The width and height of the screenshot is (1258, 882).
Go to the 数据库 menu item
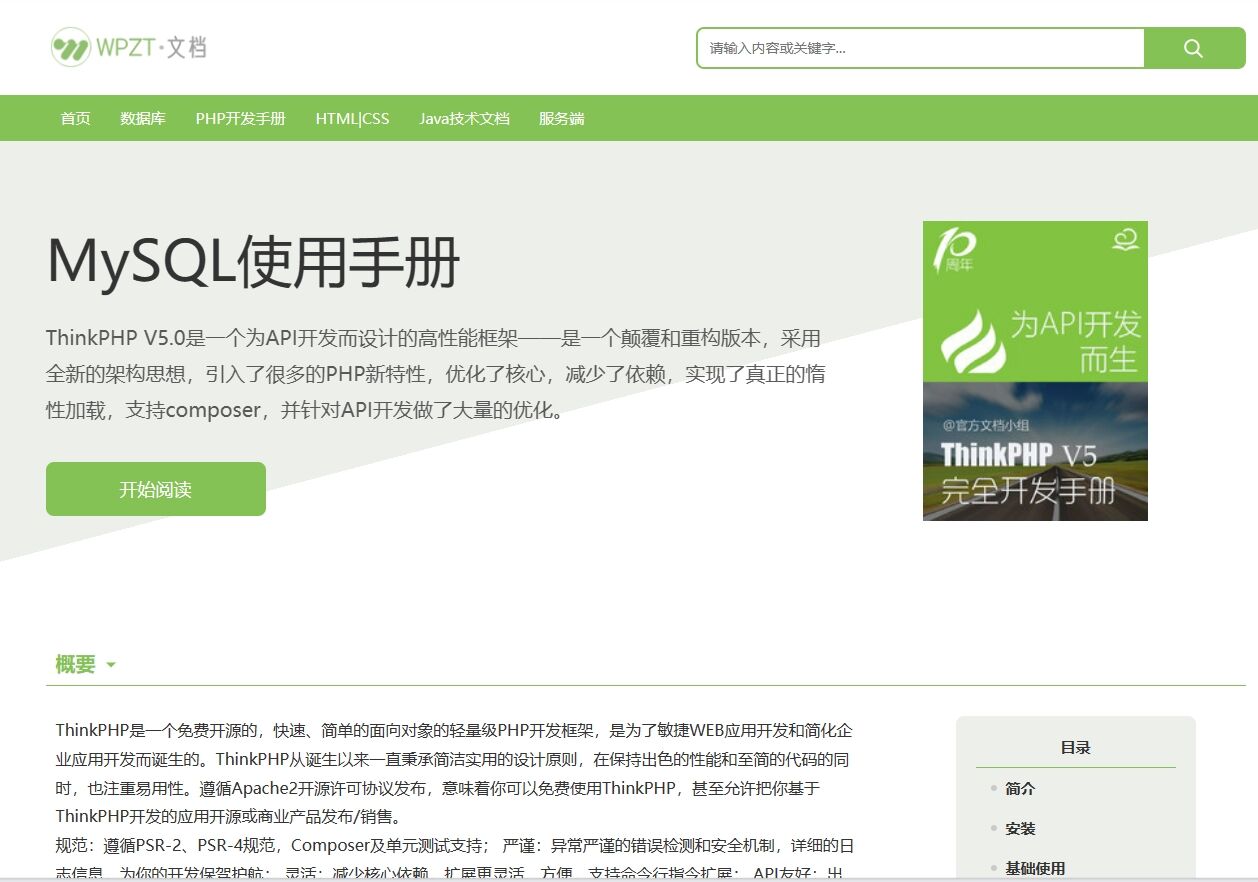[x=143, y=118]
